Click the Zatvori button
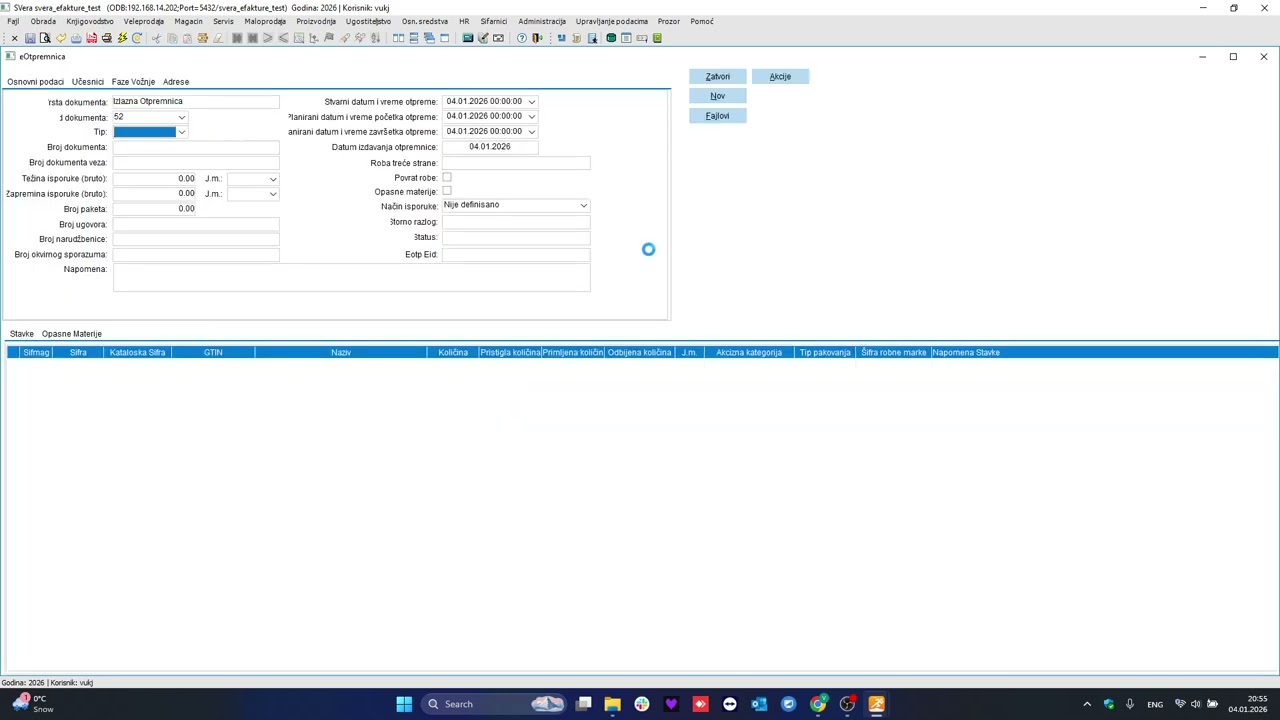Image resolution: width=1280 pixels, height=720 pixels. (x=717, y=76)
